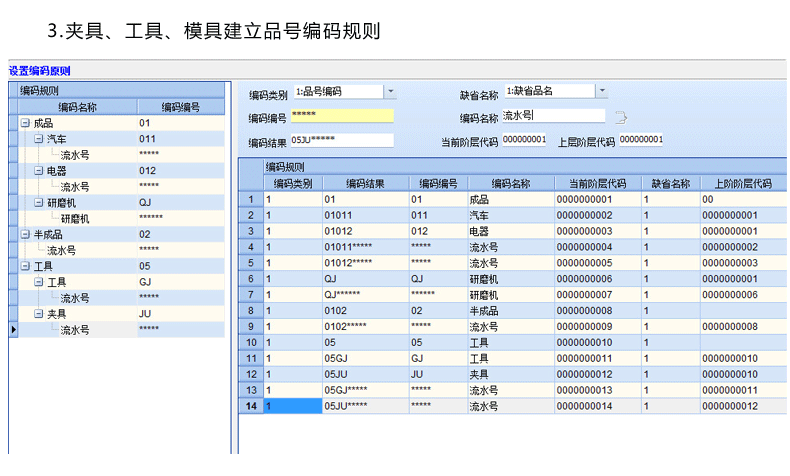Open the 编码类别 dropdown
Viewport: 790px width, 476px height.
[390, 91]
